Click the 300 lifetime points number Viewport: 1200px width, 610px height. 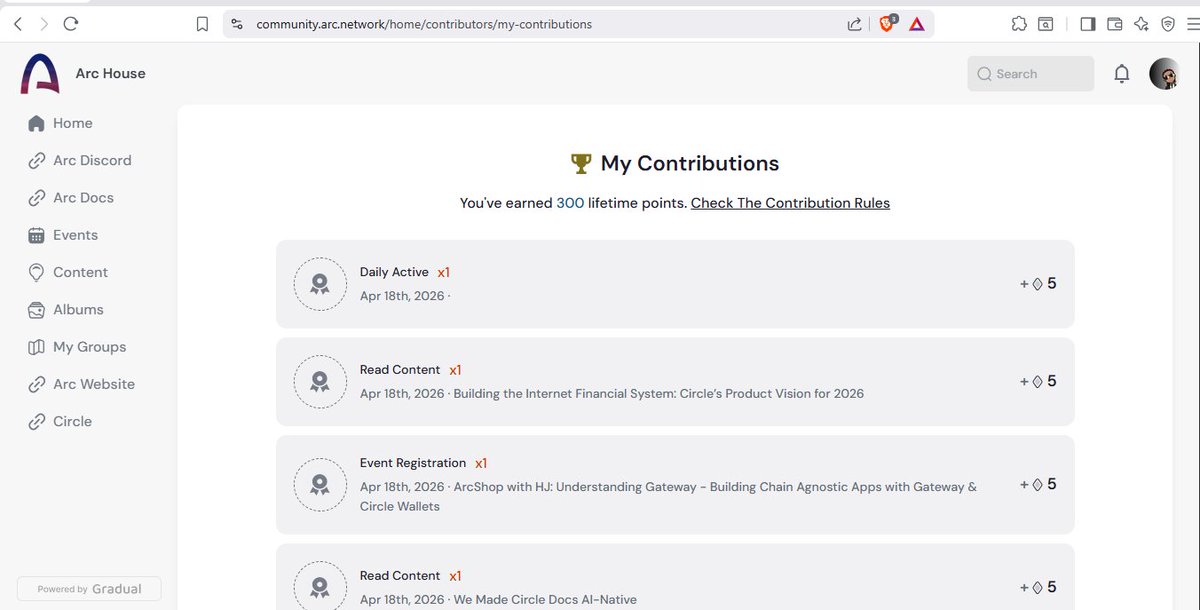tap(570, 203)
